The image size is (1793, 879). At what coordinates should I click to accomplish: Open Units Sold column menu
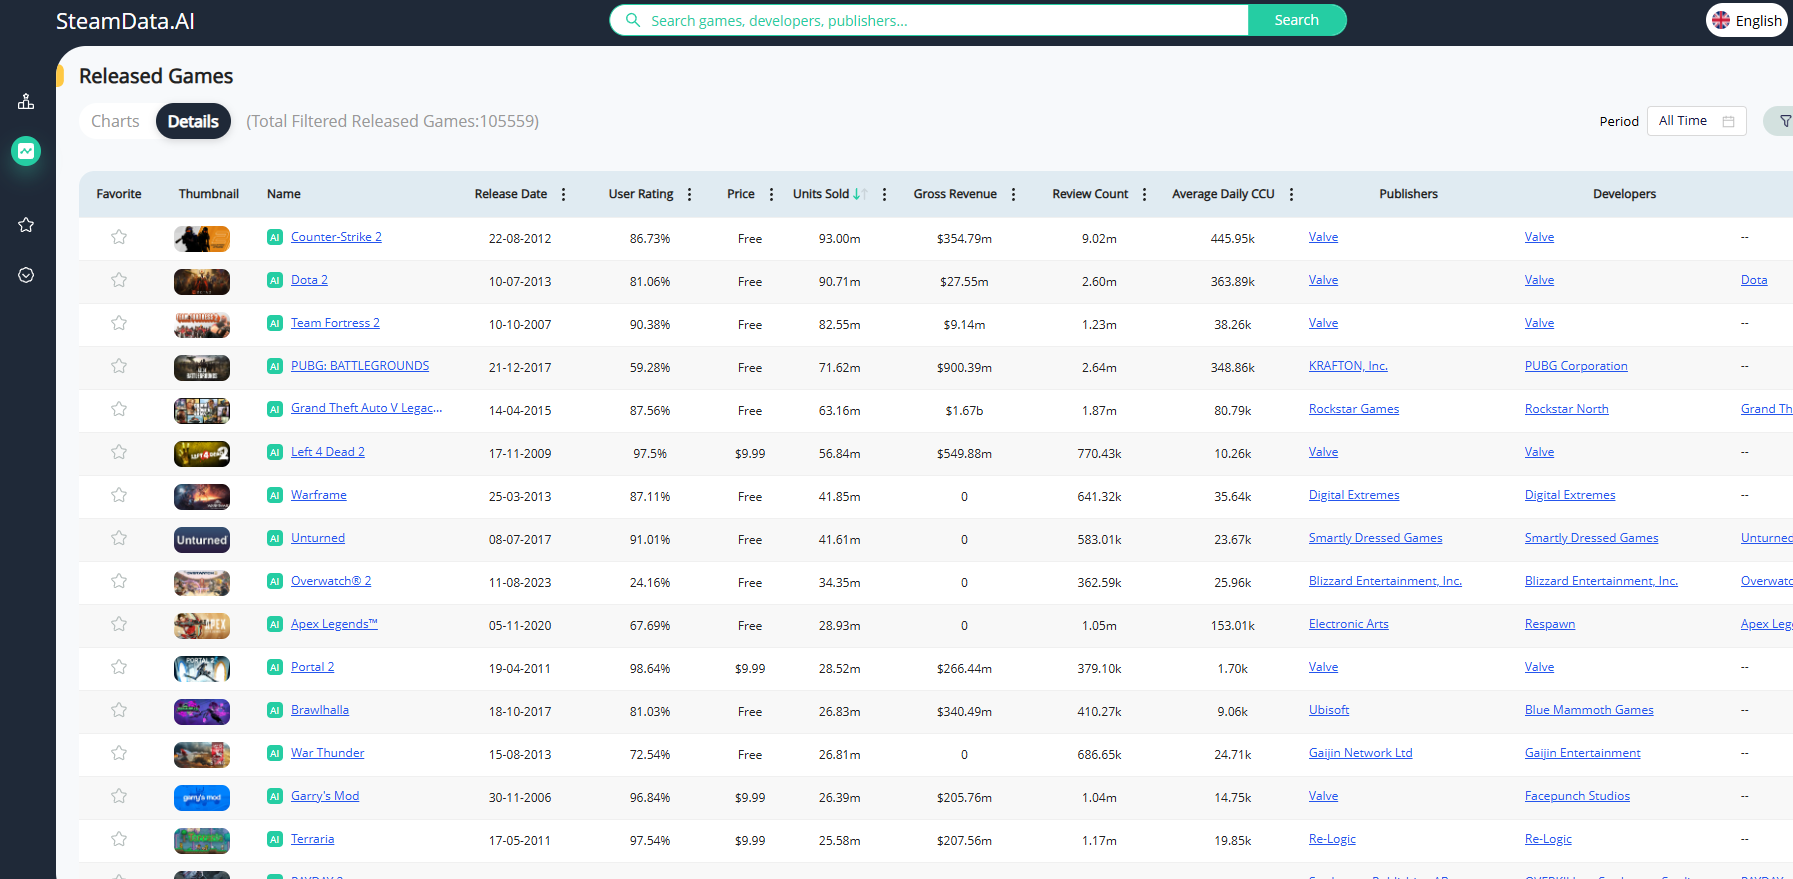(884, 194)
